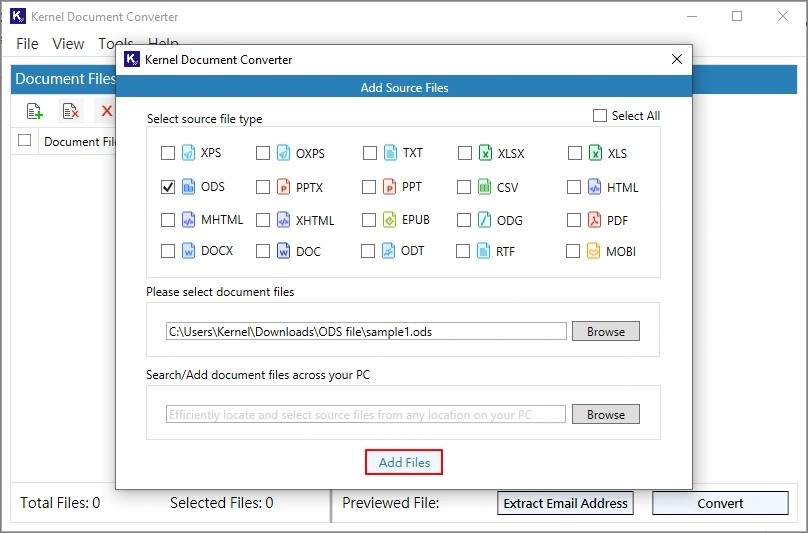Click the Extract Email Address button
Image resolution: width=808 pixels, height=533 pixels.
point(565,503)
